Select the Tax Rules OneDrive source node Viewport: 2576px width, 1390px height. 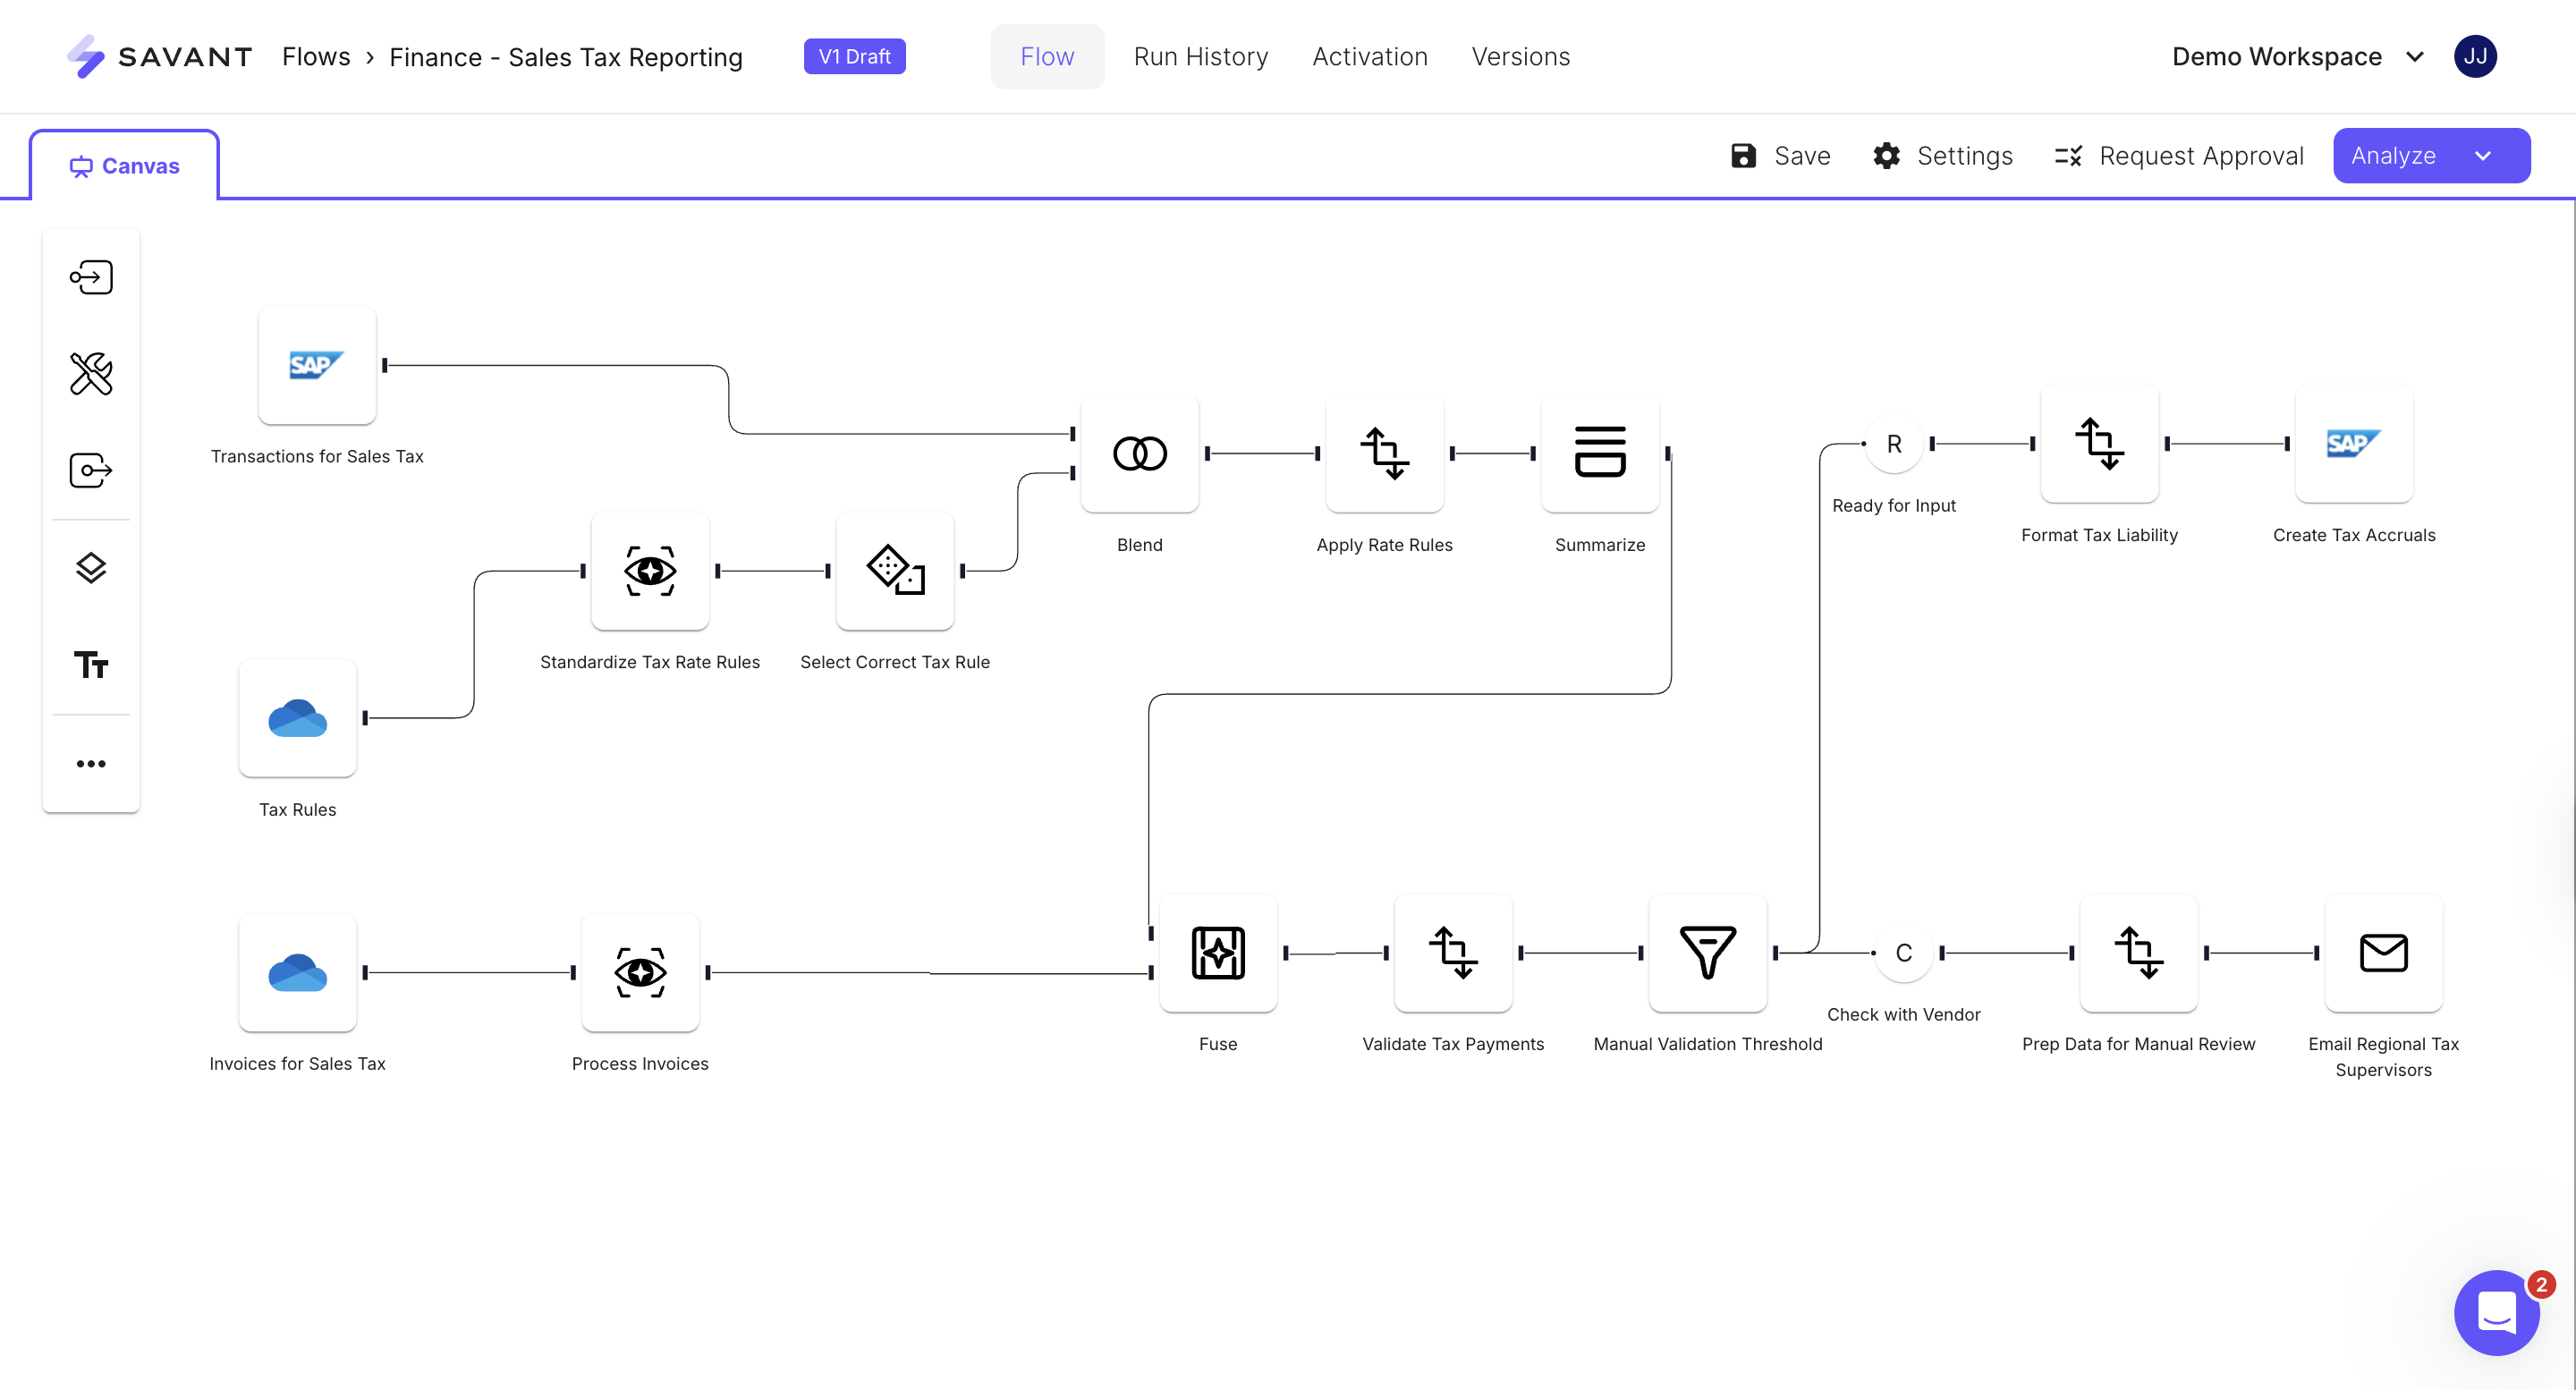[297, 718]
